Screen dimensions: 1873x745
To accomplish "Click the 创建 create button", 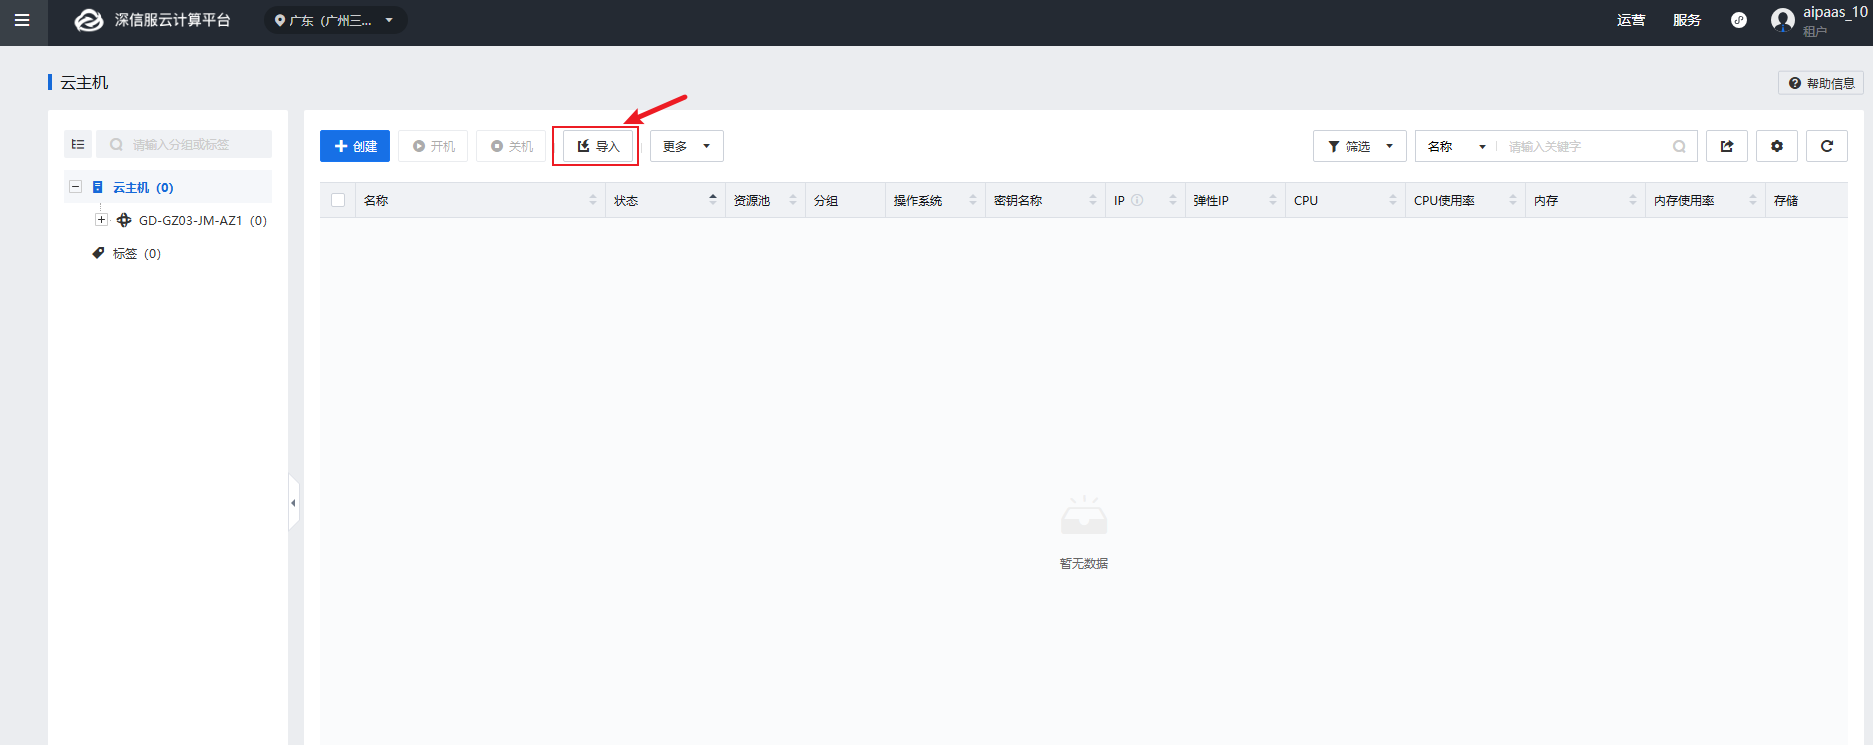I will [355, 146].
